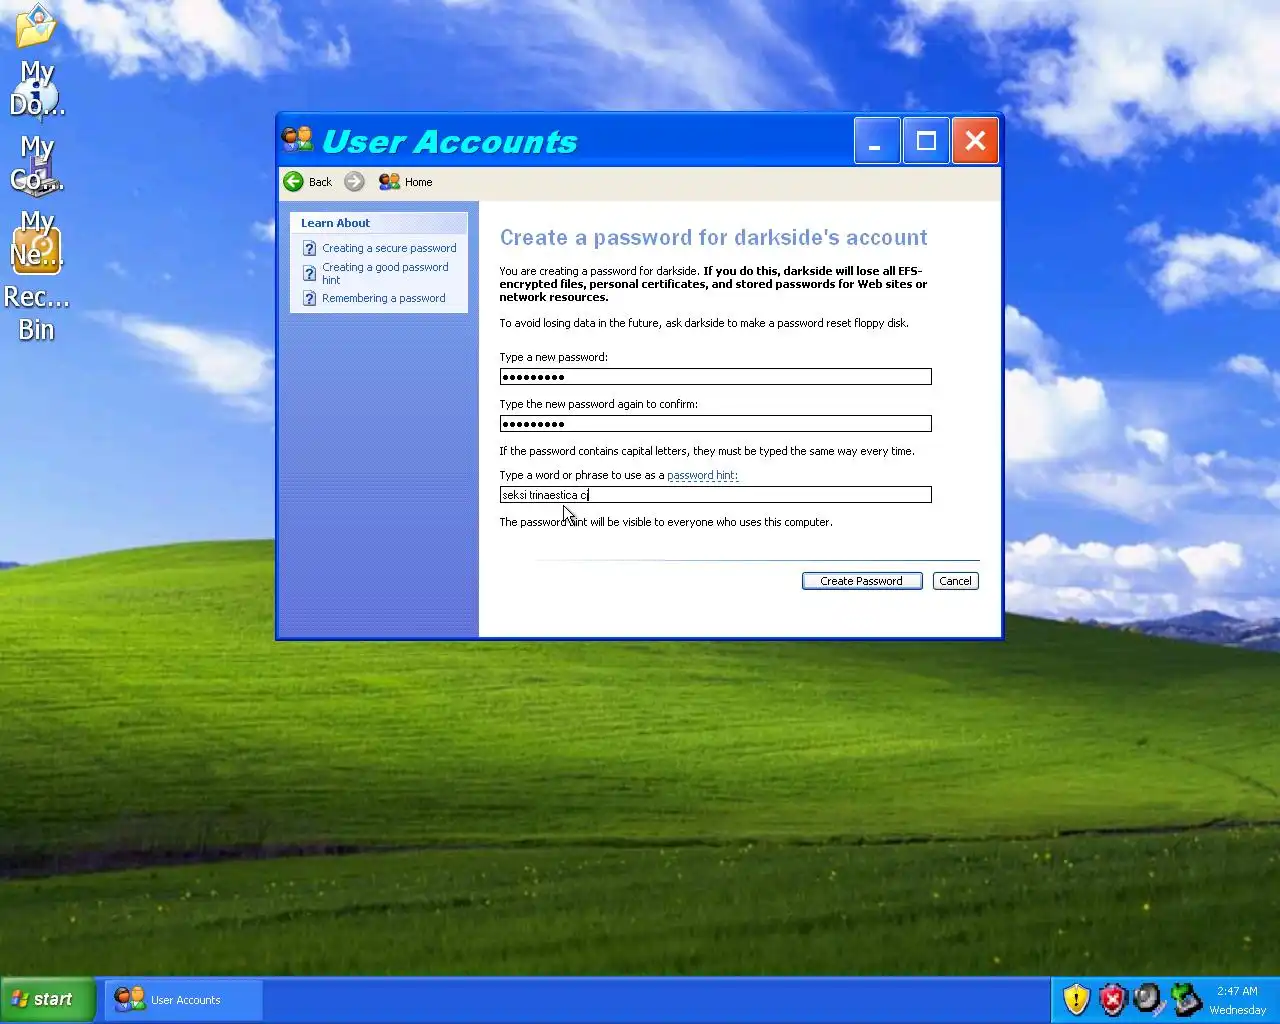
Task: Open Creating a good password hint link
Action: [385, 273]
